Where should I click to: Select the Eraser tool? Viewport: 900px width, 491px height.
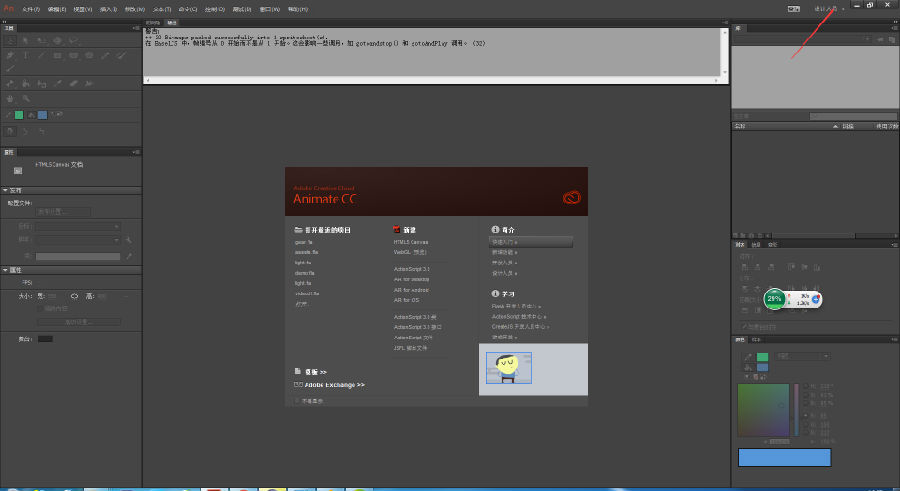point(73,84)
